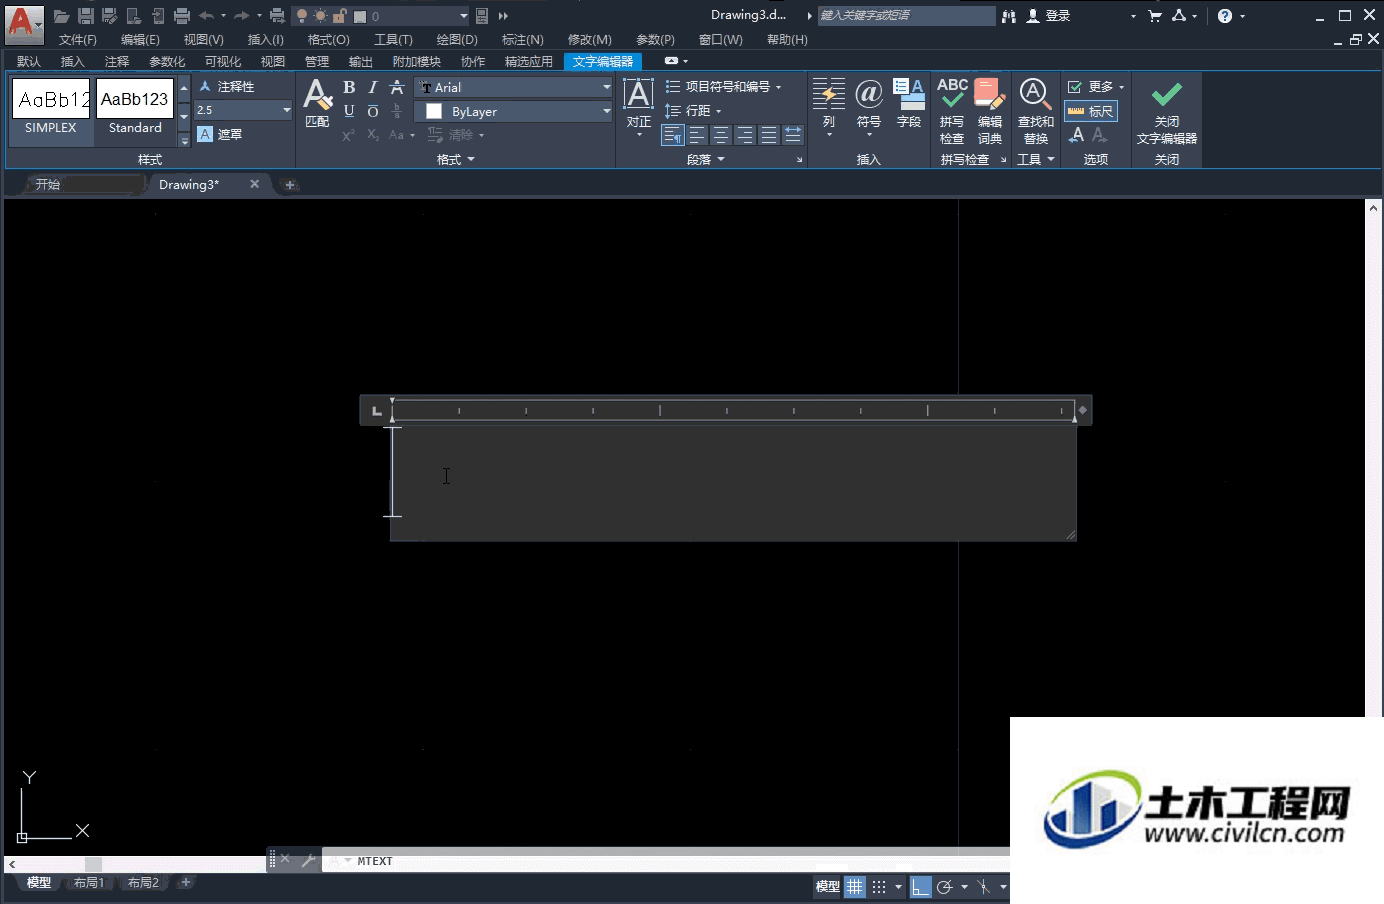Switch to the Insert (插入) ribbon tab
This screenshot has height=904, width=1384.
pyautogui.click(x=73, y=62)
